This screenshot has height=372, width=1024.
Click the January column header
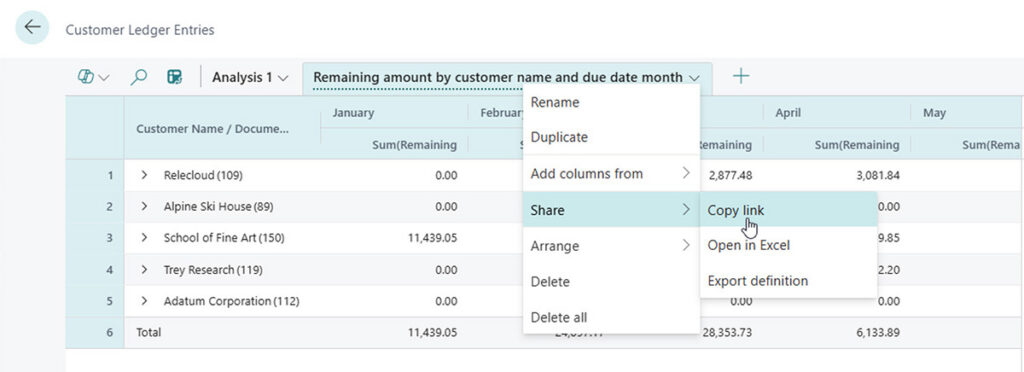[x=394, y=113]
